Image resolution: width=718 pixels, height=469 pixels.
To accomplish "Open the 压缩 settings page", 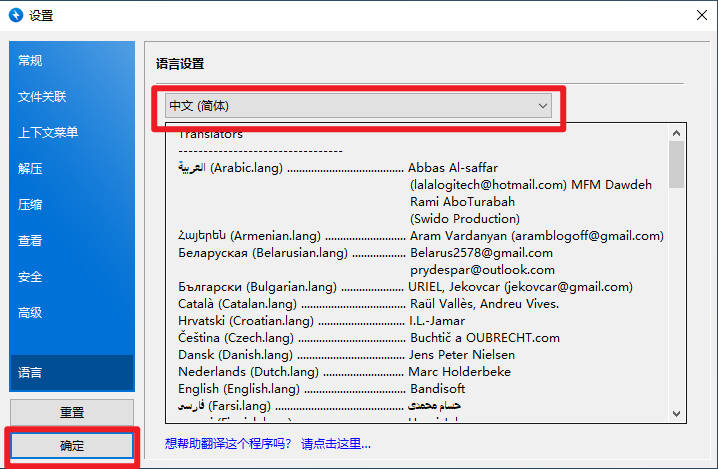I will [x=30, y=205].
